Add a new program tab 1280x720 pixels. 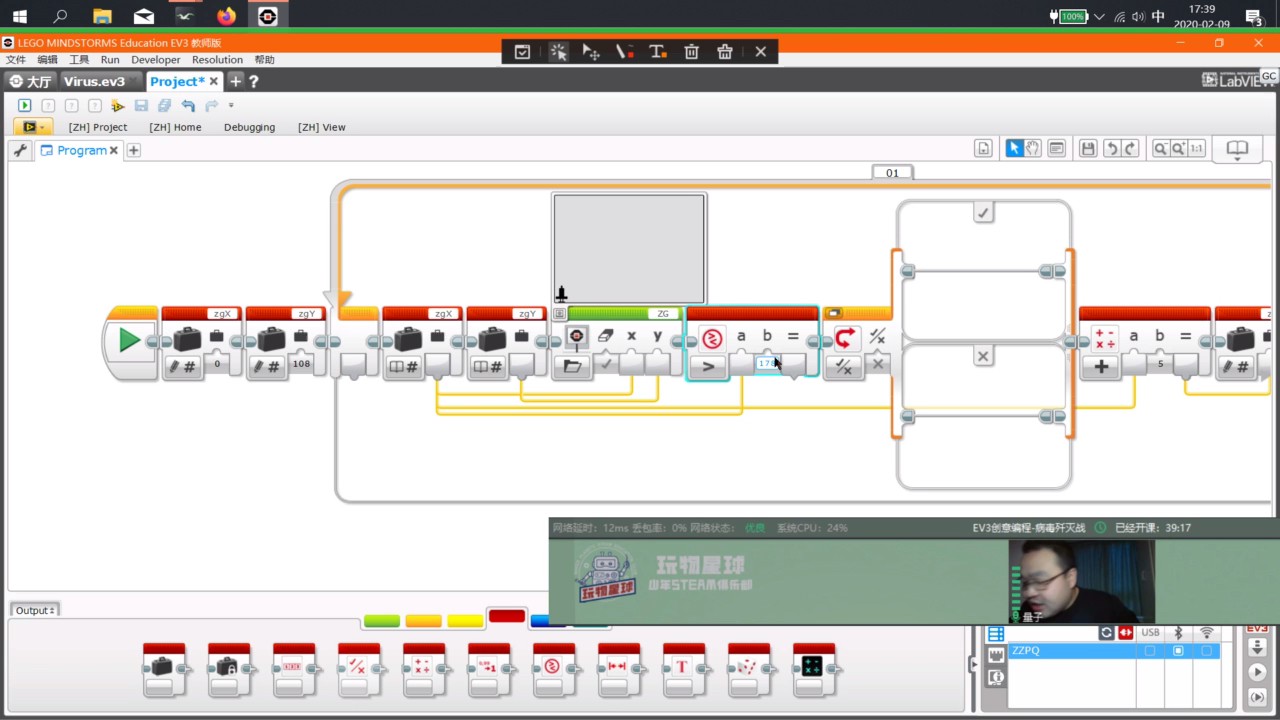pos(133,150)
